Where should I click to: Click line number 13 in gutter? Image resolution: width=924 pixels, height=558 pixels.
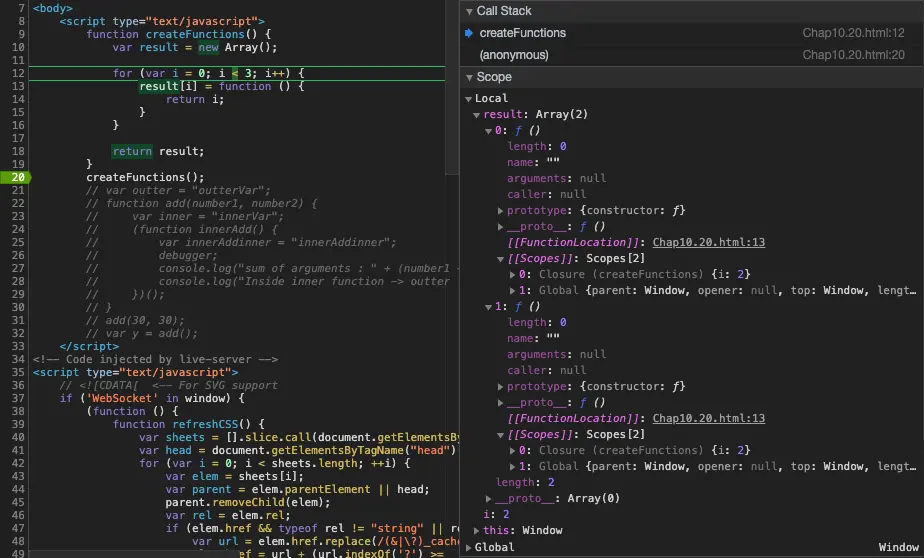tap(18, 86)
